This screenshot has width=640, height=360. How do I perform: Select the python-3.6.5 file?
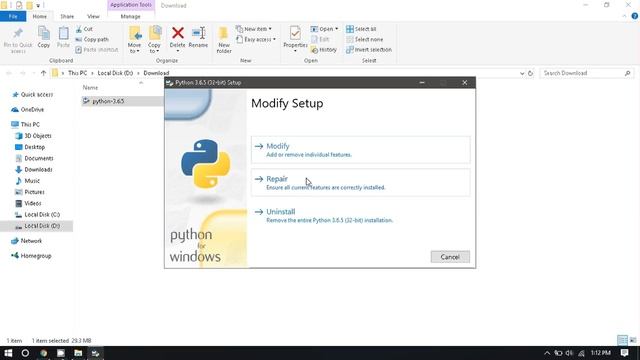108,101
